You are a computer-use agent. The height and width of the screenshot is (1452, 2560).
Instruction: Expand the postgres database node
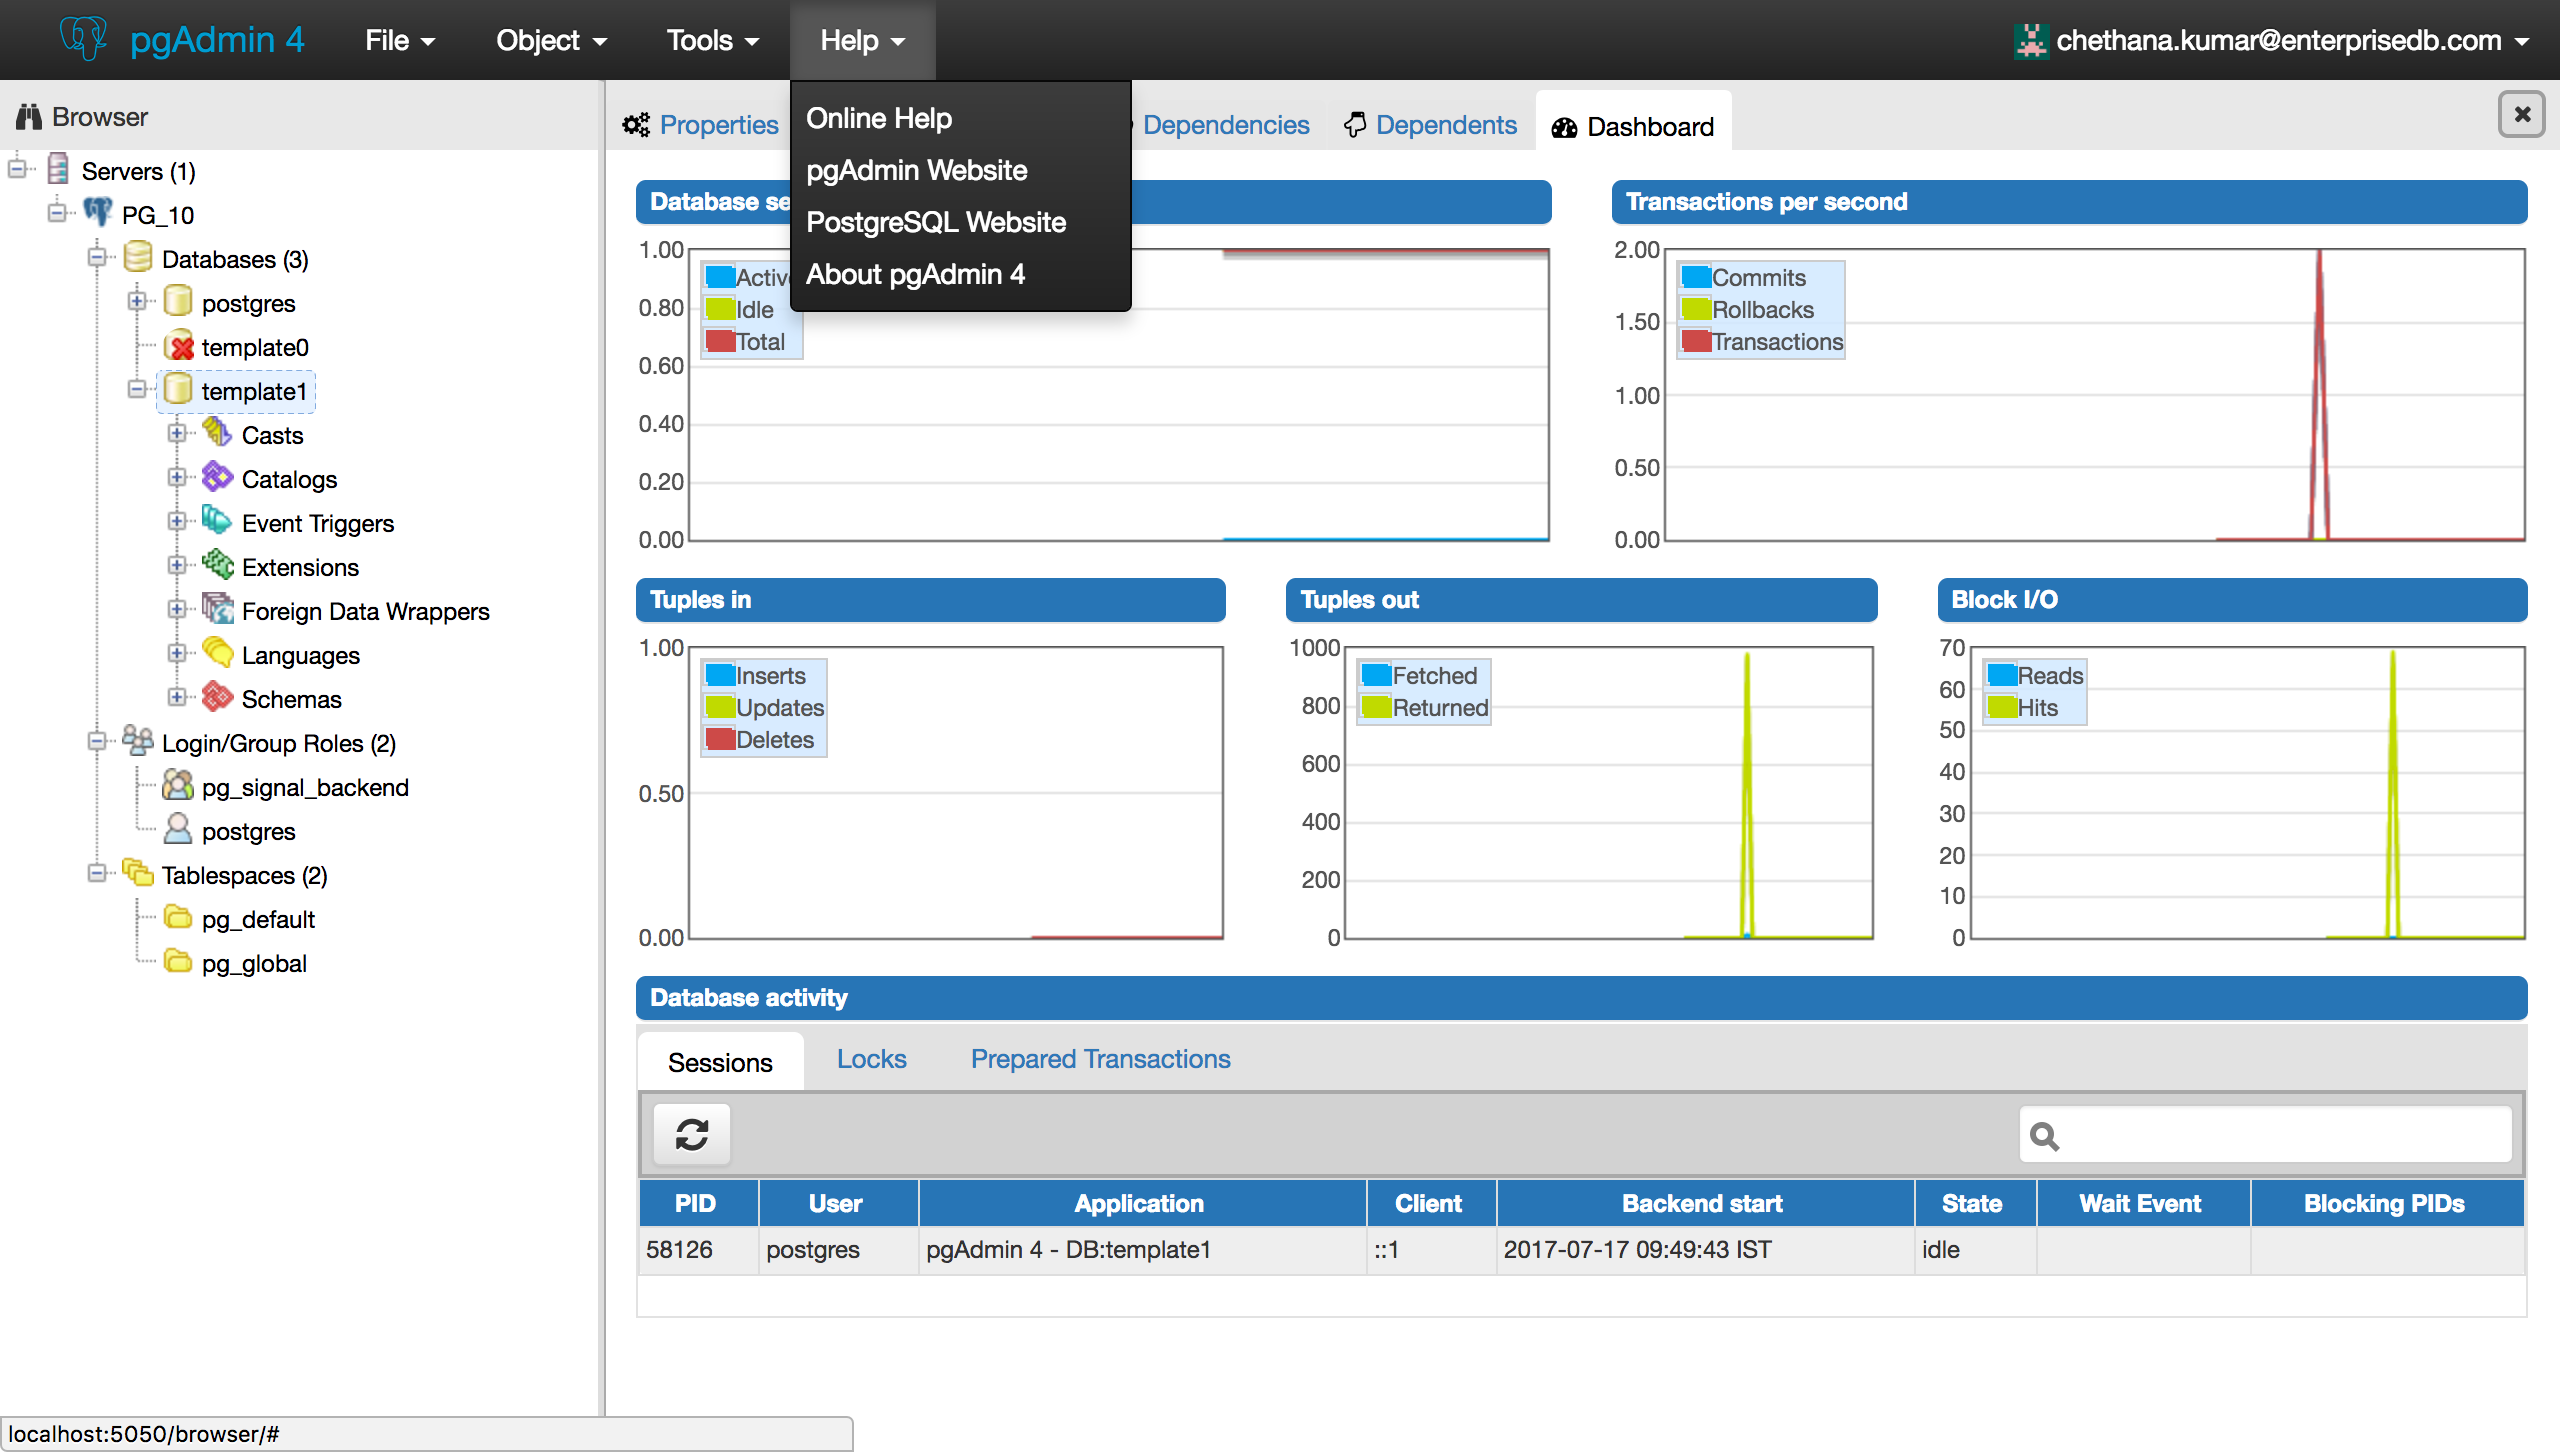click(137, 301)
